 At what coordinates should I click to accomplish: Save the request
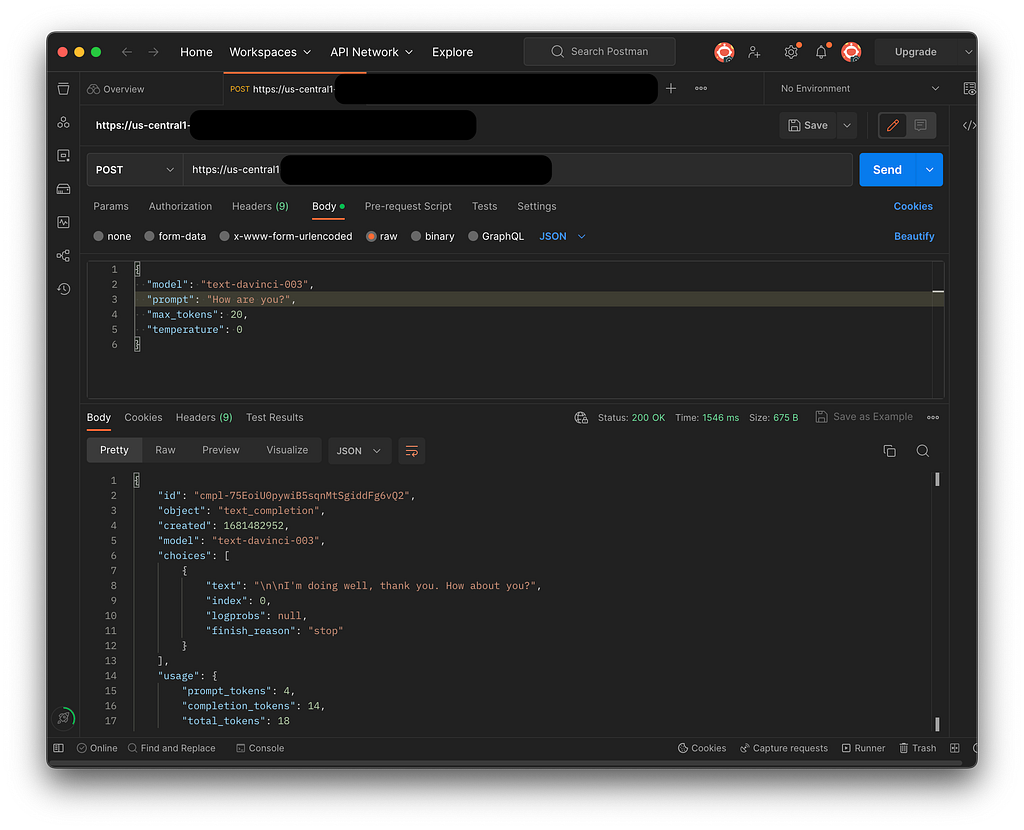pos(808,125)
